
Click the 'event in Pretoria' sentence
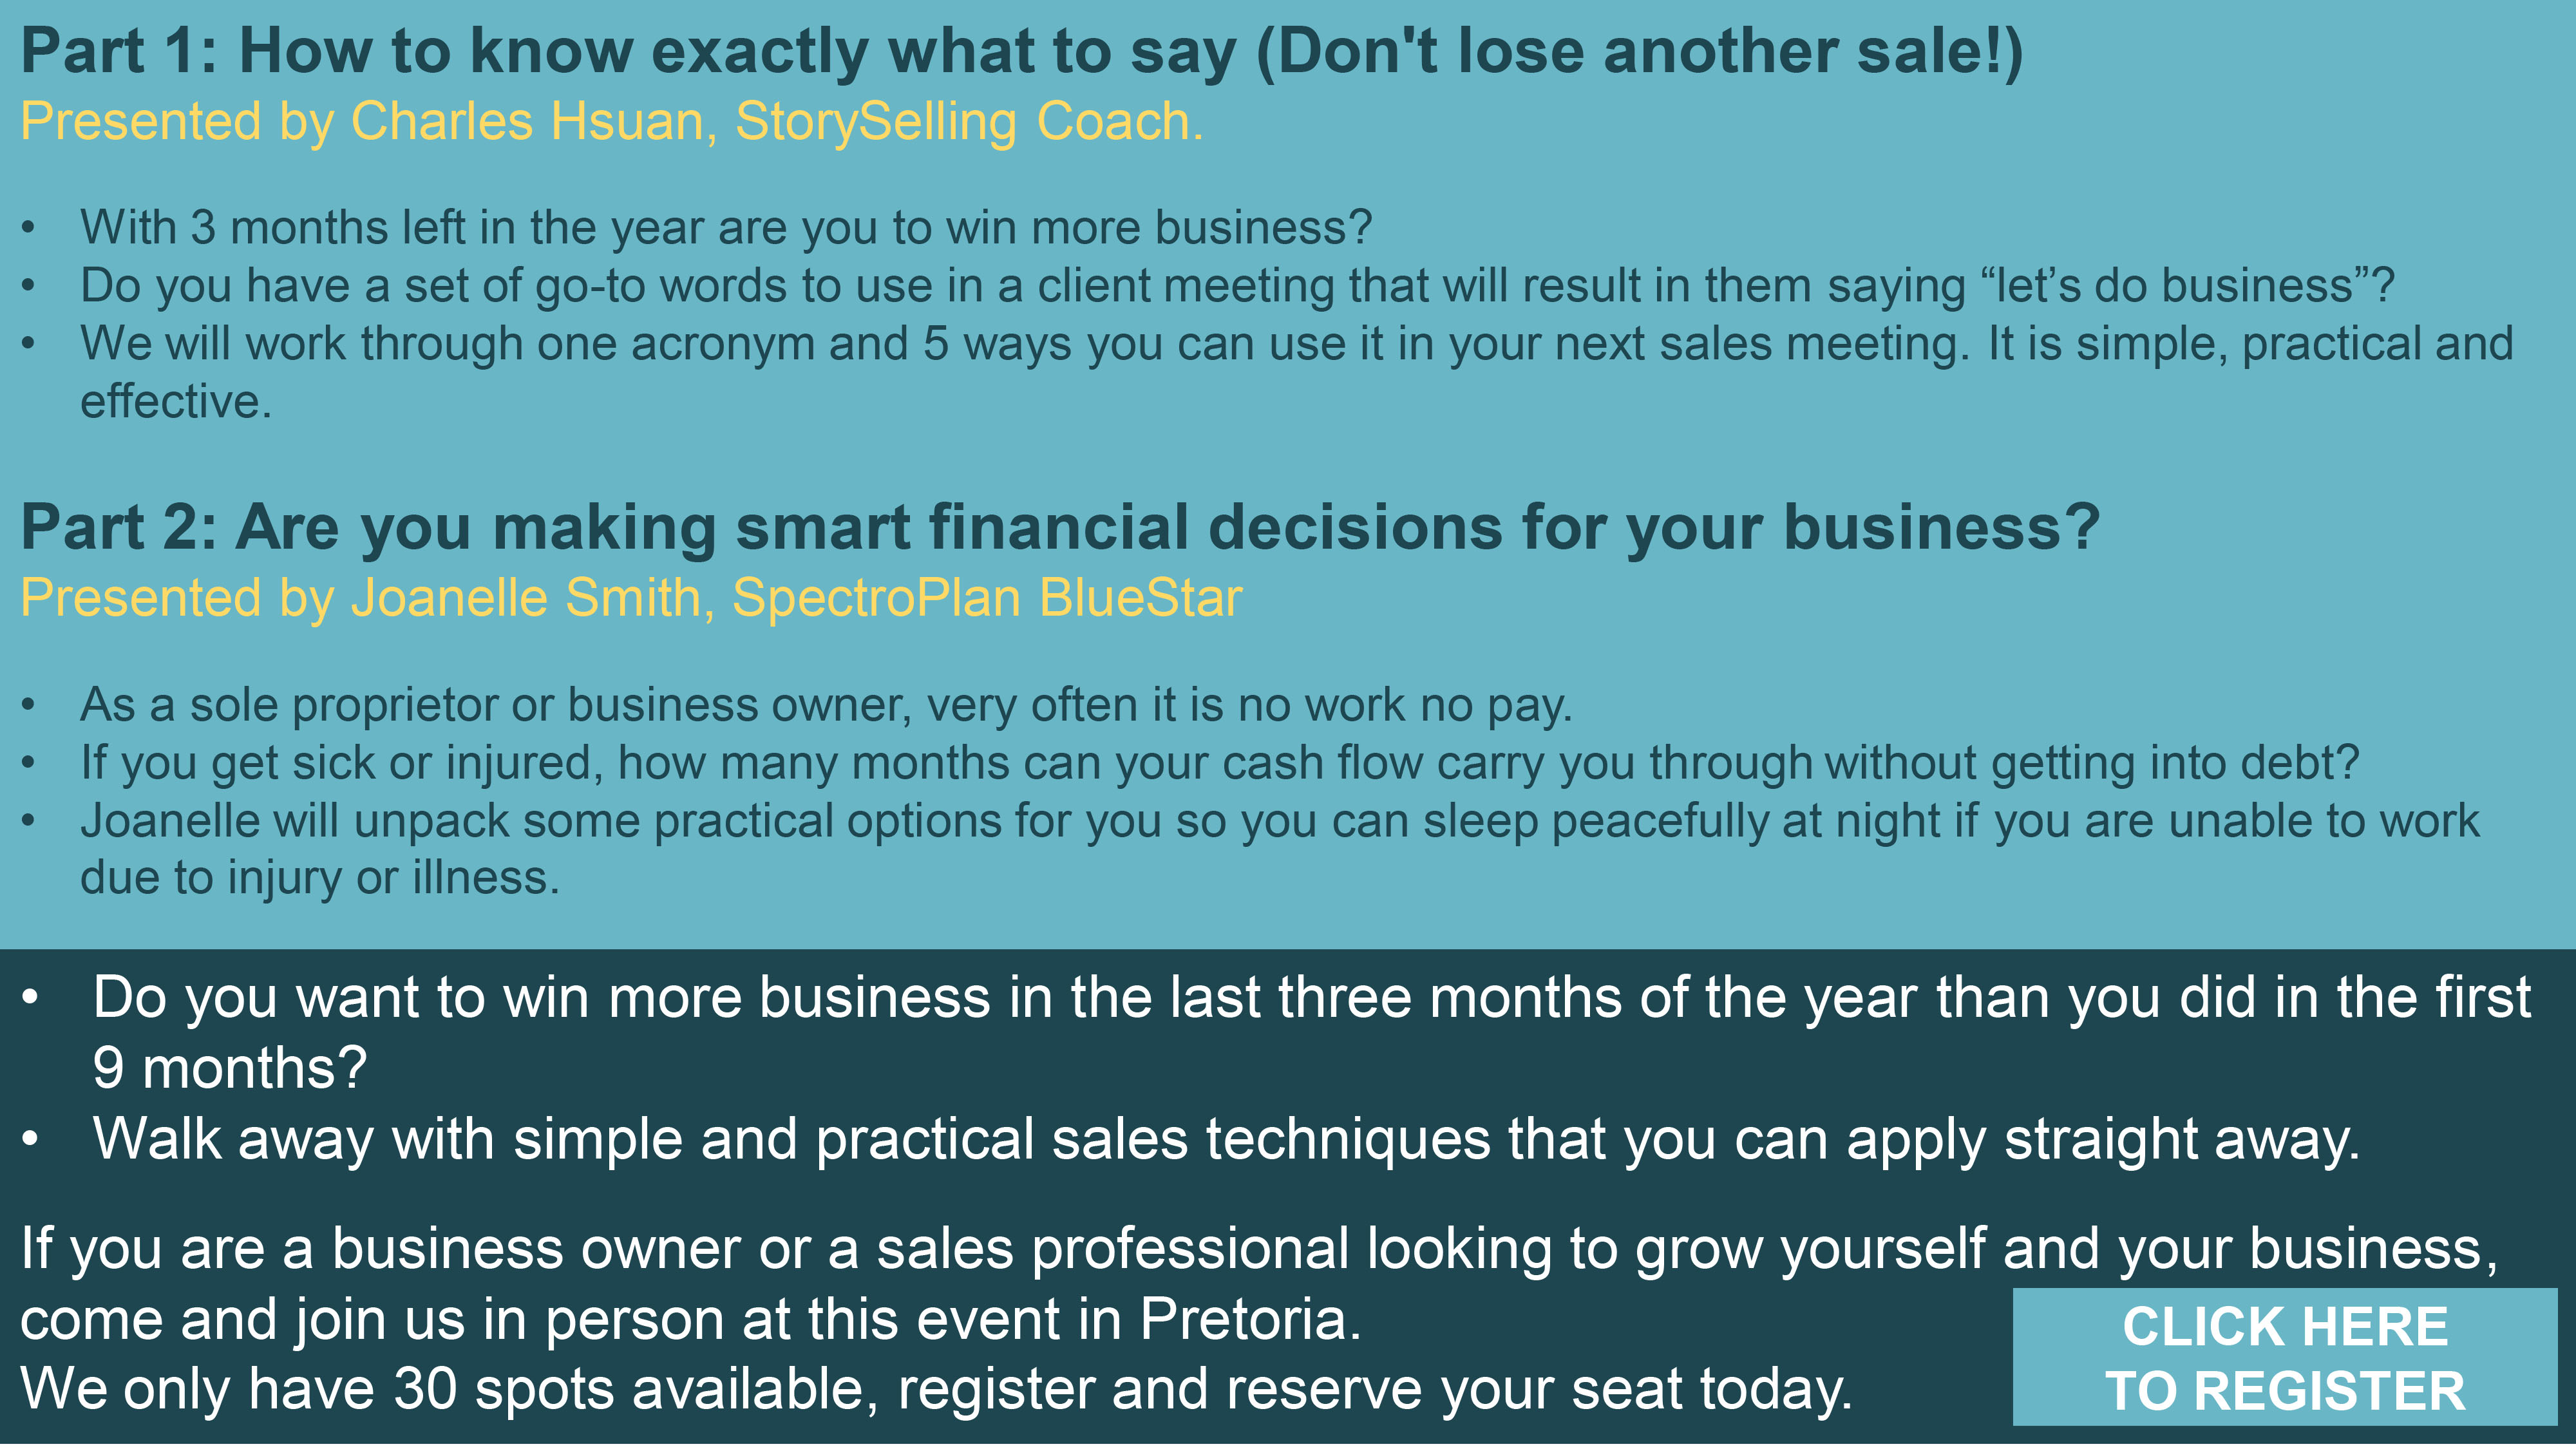click(690, 1319)
